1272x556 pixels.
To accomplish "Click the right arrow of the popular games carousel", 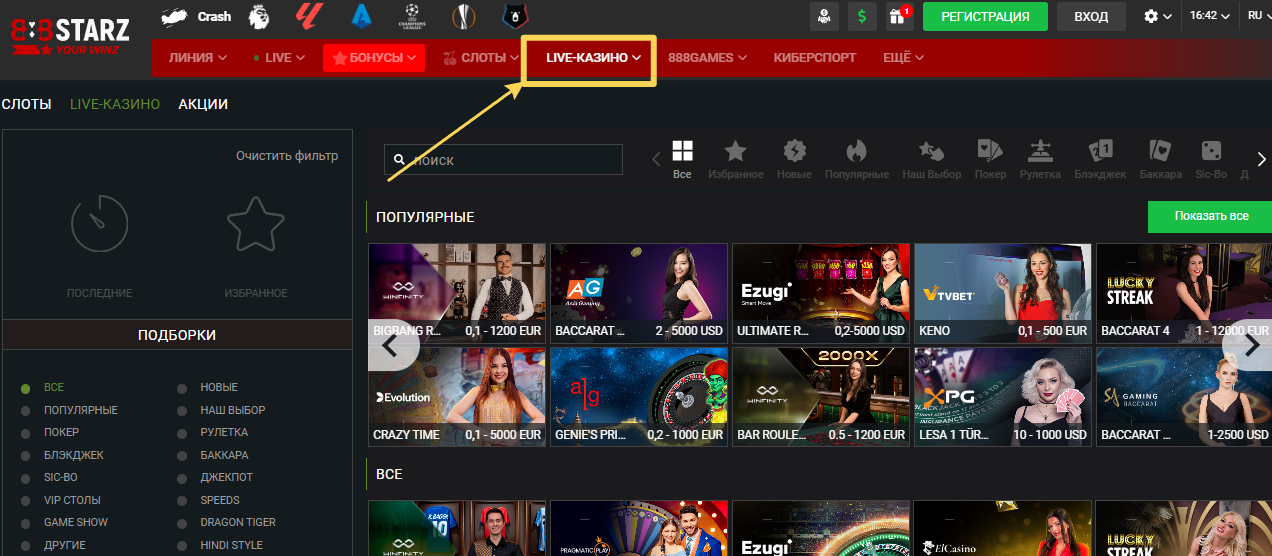I will click(1252, 345).
